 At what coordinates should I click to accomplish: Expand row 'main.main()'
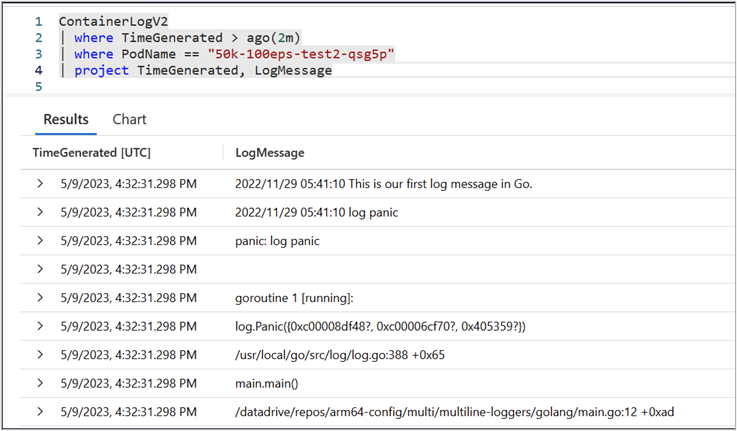coord(40,384)
